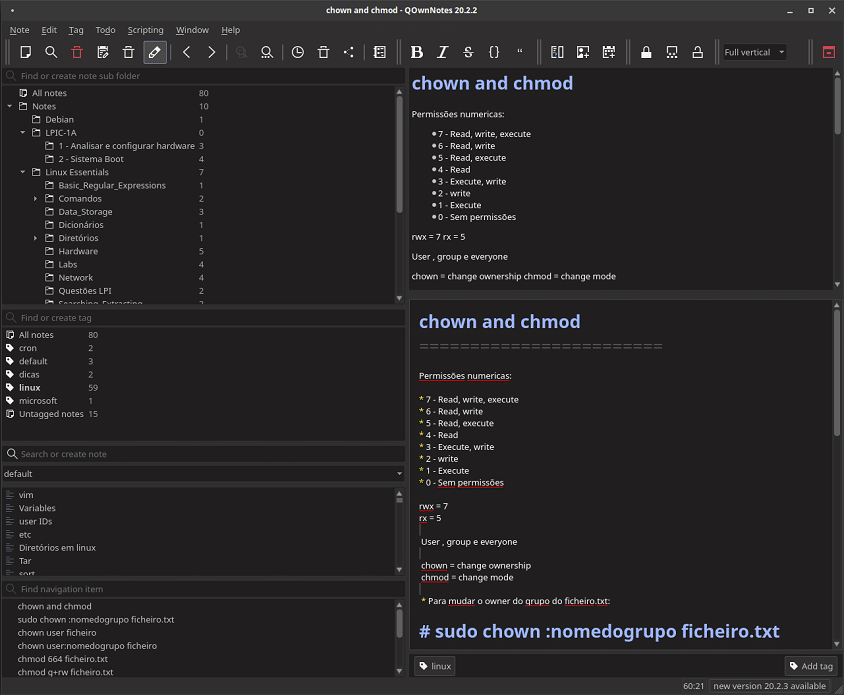844x695 pixels.
Task: Apply italic formatting with the I icon
Action: (442, 52)
